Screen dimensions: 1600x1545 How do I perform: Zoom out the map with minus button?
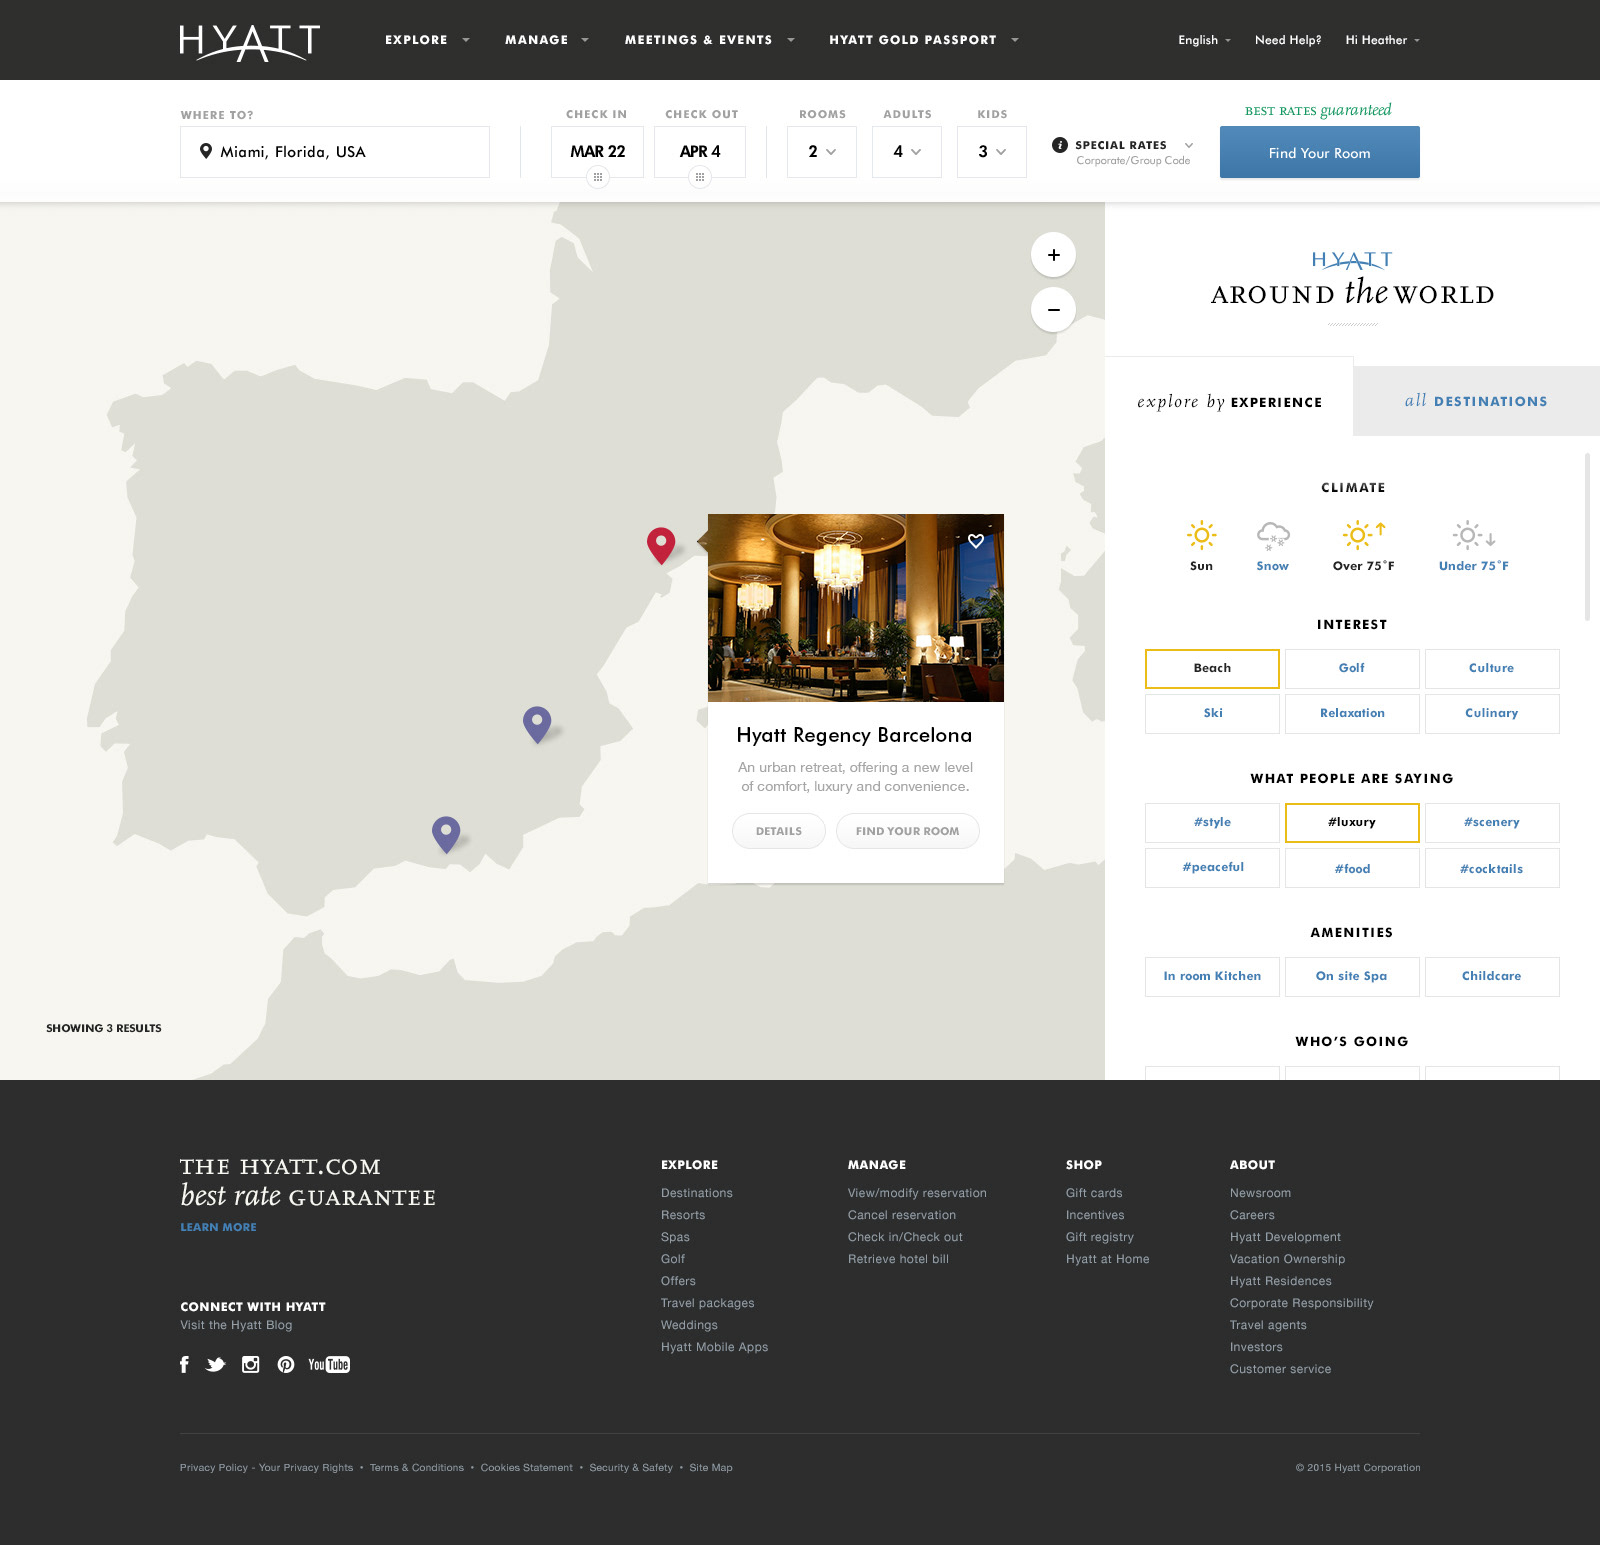pos(1053,310)
